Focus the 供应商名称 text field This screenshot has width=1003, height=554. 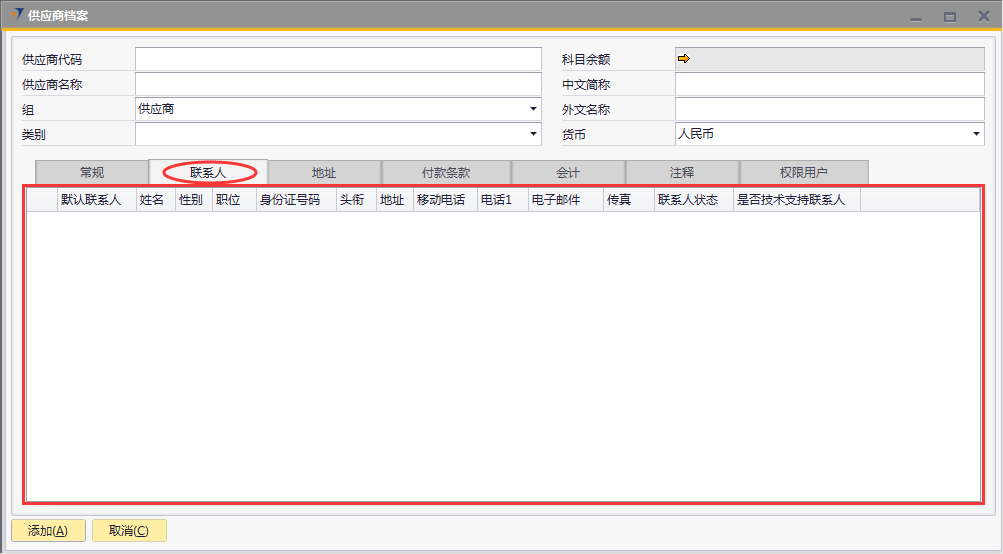pos(337,84)
